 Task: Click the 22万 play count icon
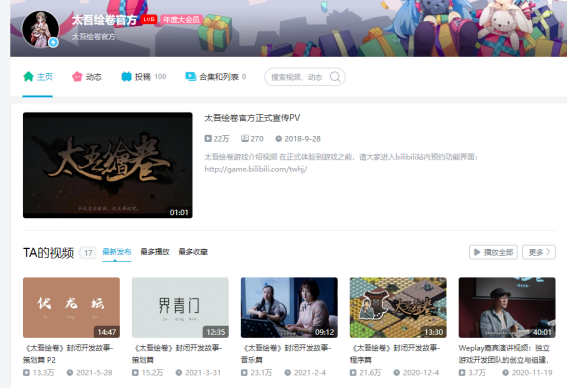click(x=208, y=138)
